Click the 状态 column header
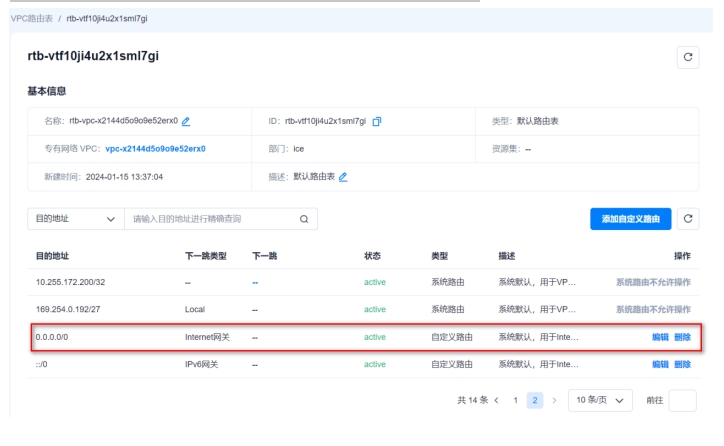This screenshot has width=724, height=446. 372,256
